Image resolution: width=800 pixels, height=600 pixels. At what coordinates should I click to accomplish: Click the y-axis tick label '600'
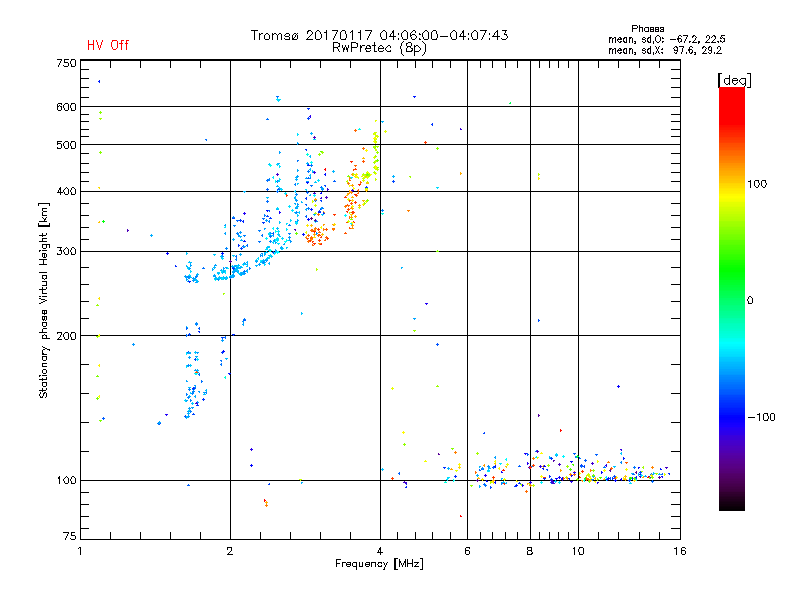click(66, 107)
